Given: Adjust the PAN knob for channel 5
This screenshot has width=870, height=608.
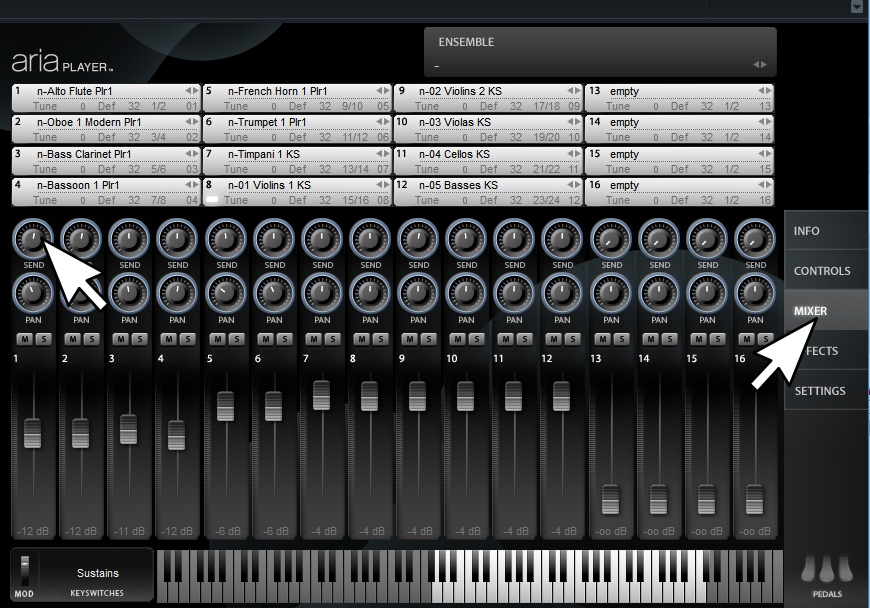Looking at the screenshot, I should pos(226,293).
